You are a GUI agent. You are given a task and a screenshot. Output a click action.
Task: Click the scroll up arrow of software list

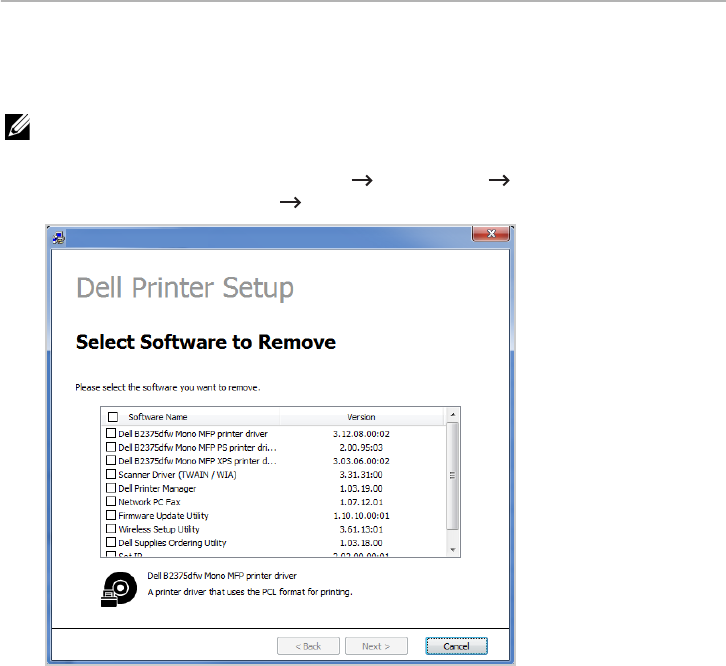tap(453, 415)
